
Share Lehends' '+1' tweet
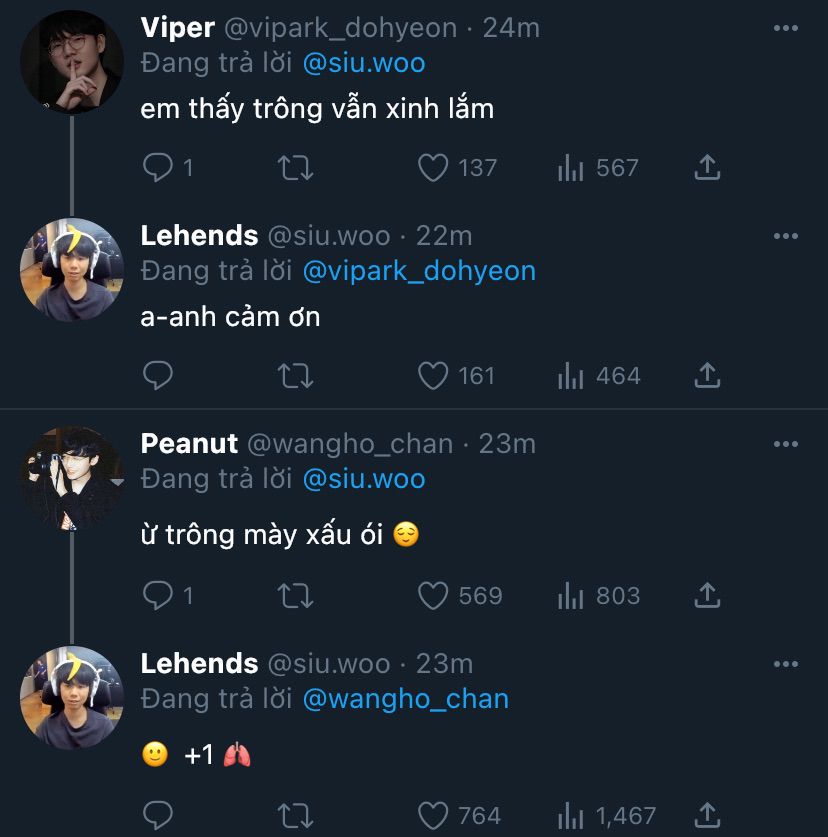[707, 816]
